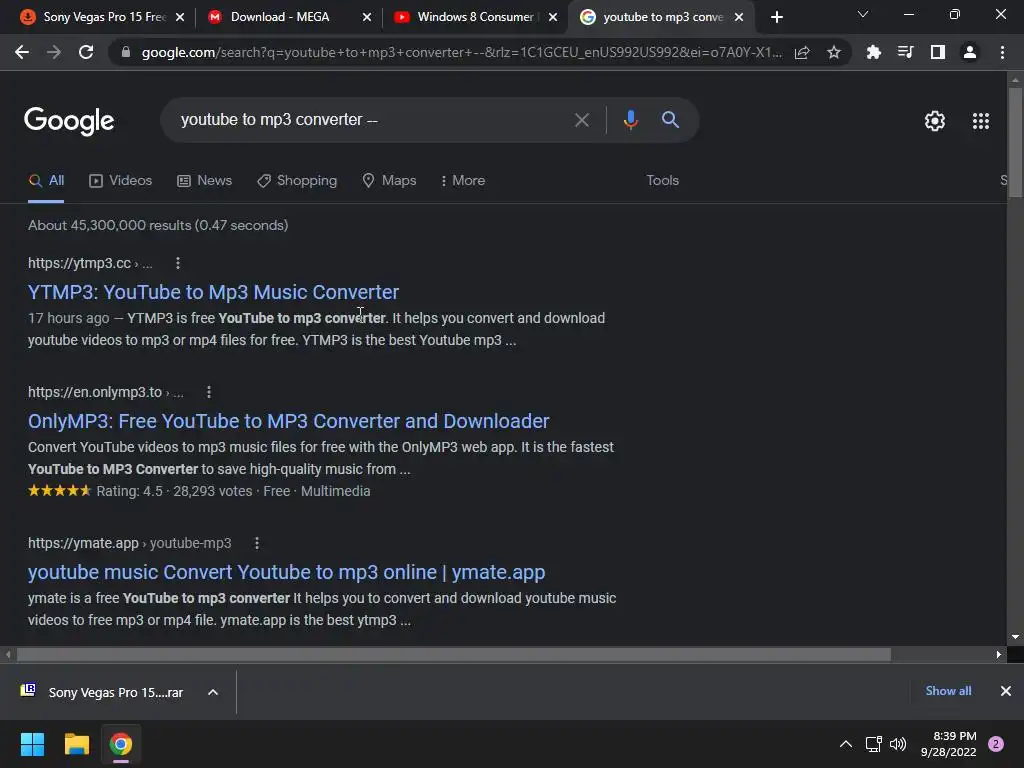1024x768 pixels.
Task: Click the forward navigation arrow
Action: [54, 52]
